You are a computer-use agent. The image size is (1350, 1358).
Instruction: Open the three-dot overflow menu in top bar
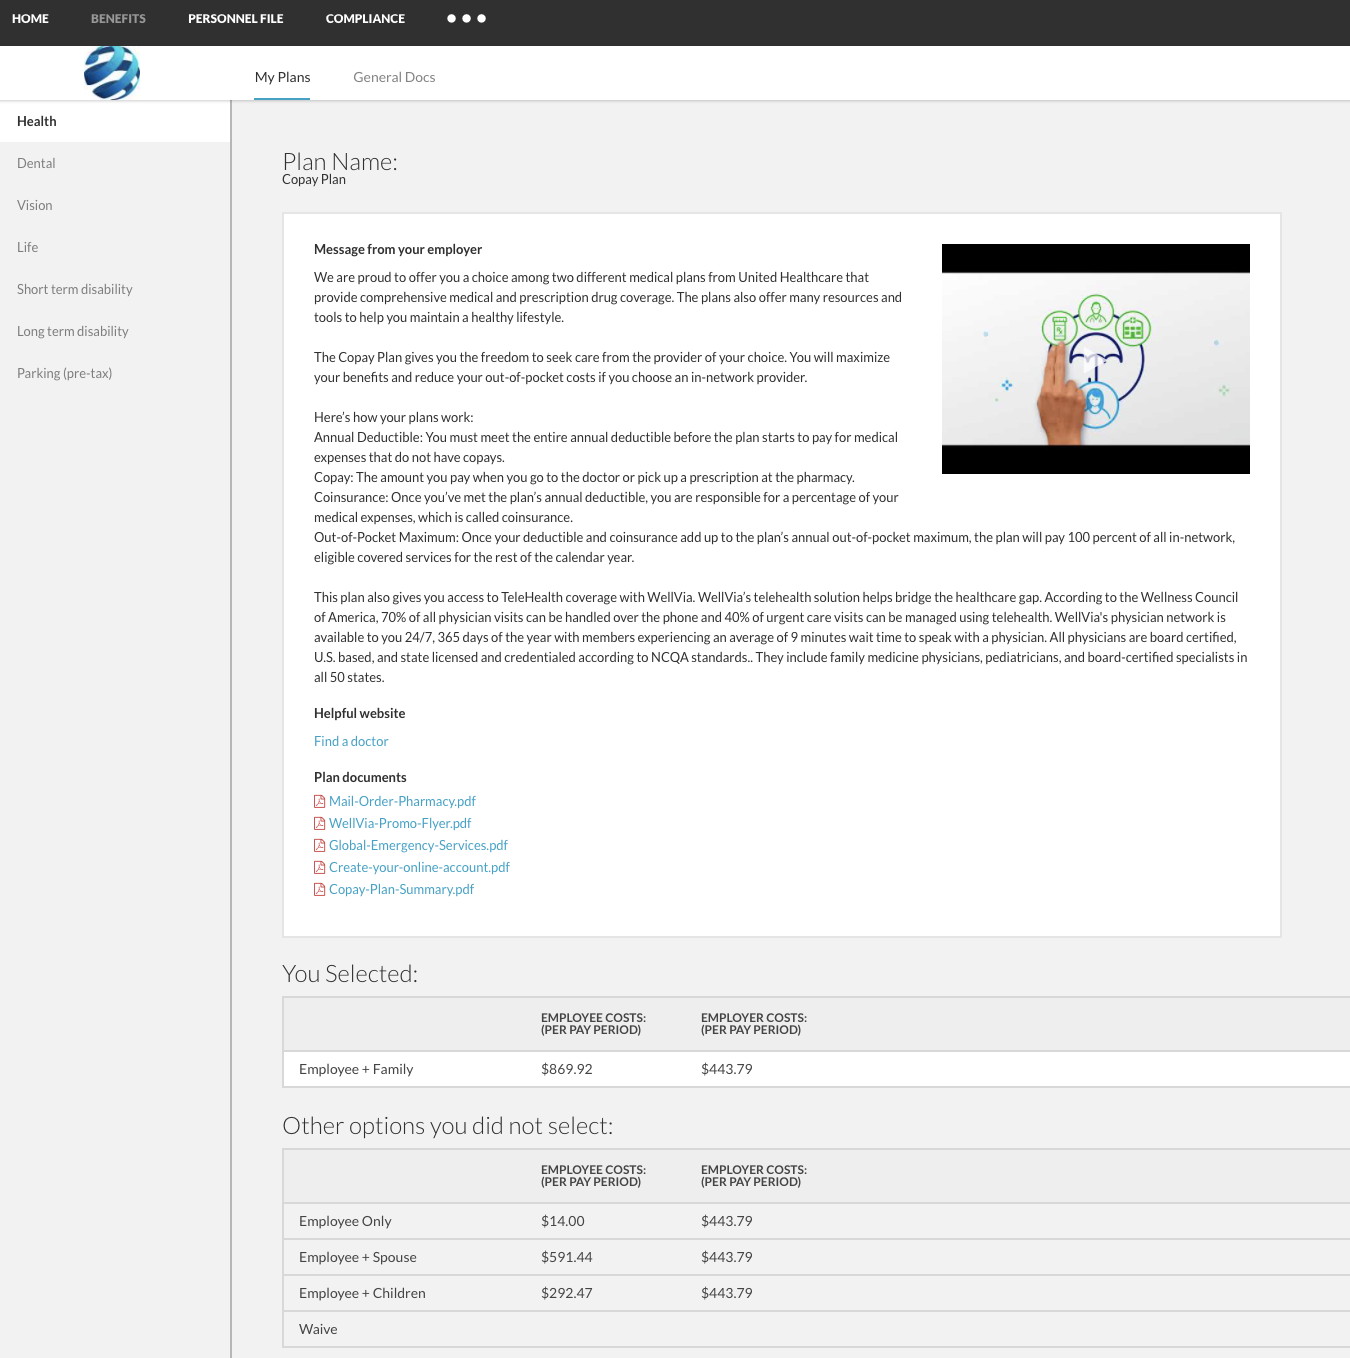pos(466,18)
